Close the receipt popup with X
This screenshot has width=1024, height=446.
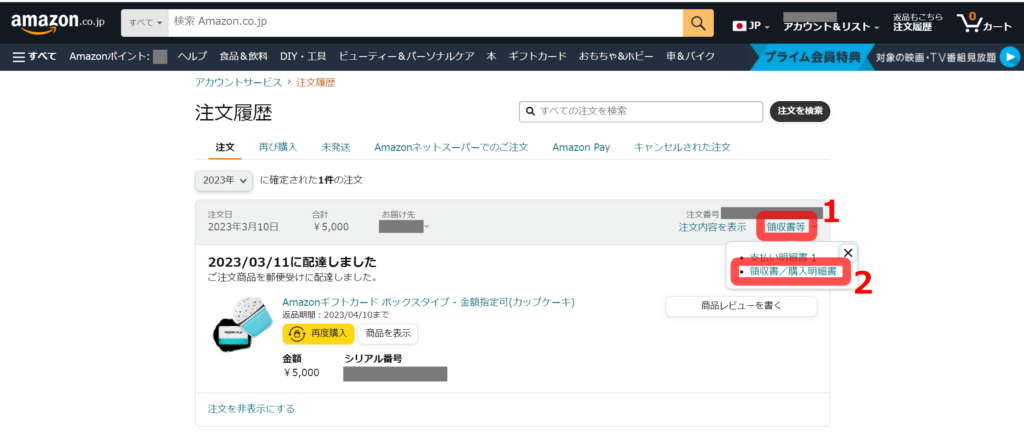coord(847,253)
